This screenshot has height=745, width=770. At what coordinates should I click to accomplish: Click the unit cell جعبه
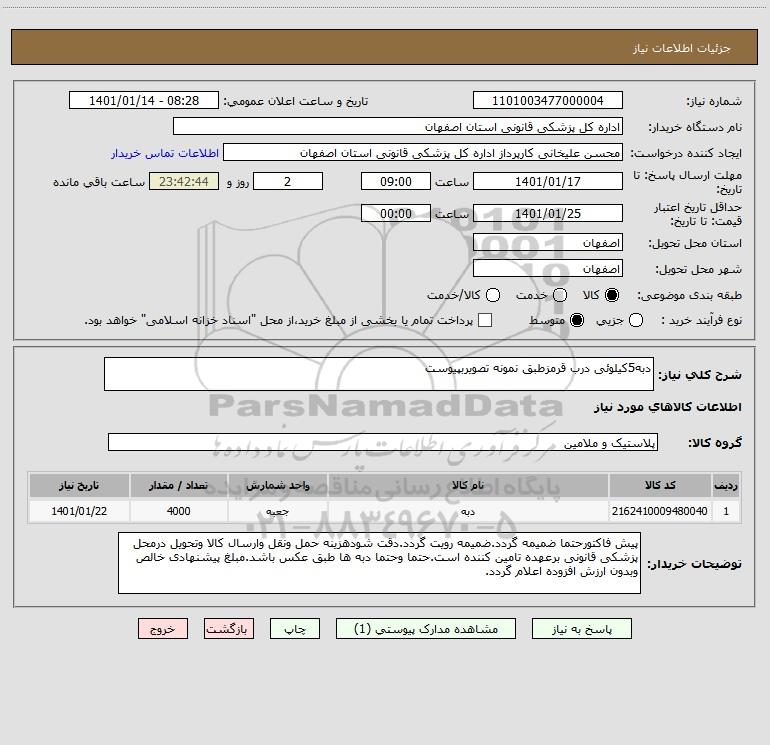pos(277,511)
